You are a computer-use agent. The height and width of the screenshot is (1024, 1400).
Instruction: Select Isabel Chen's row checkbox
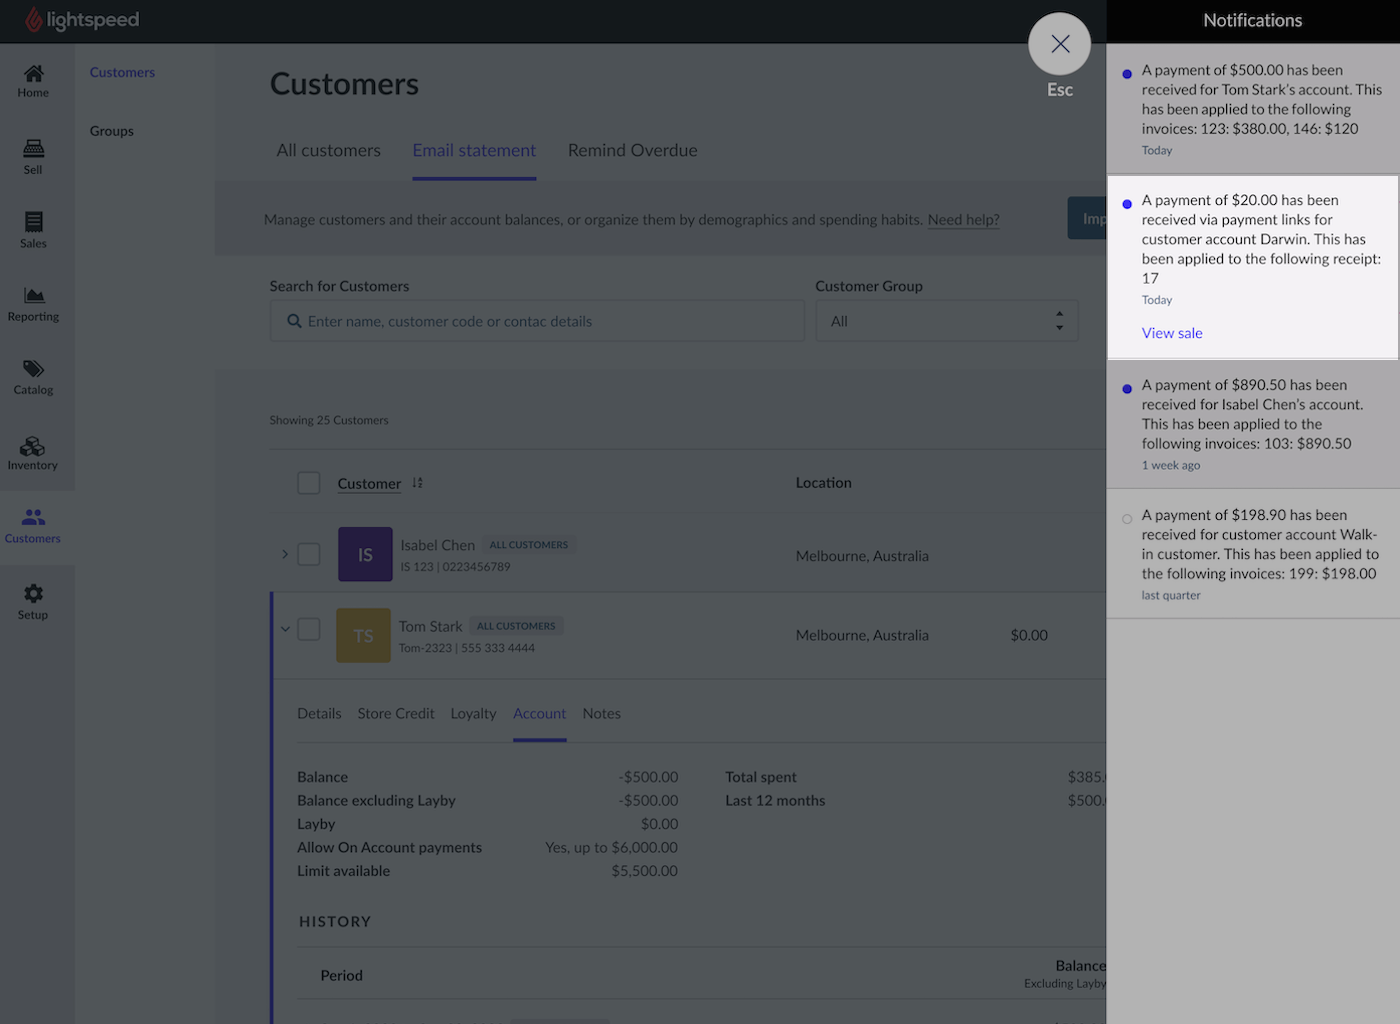point(309,555)
